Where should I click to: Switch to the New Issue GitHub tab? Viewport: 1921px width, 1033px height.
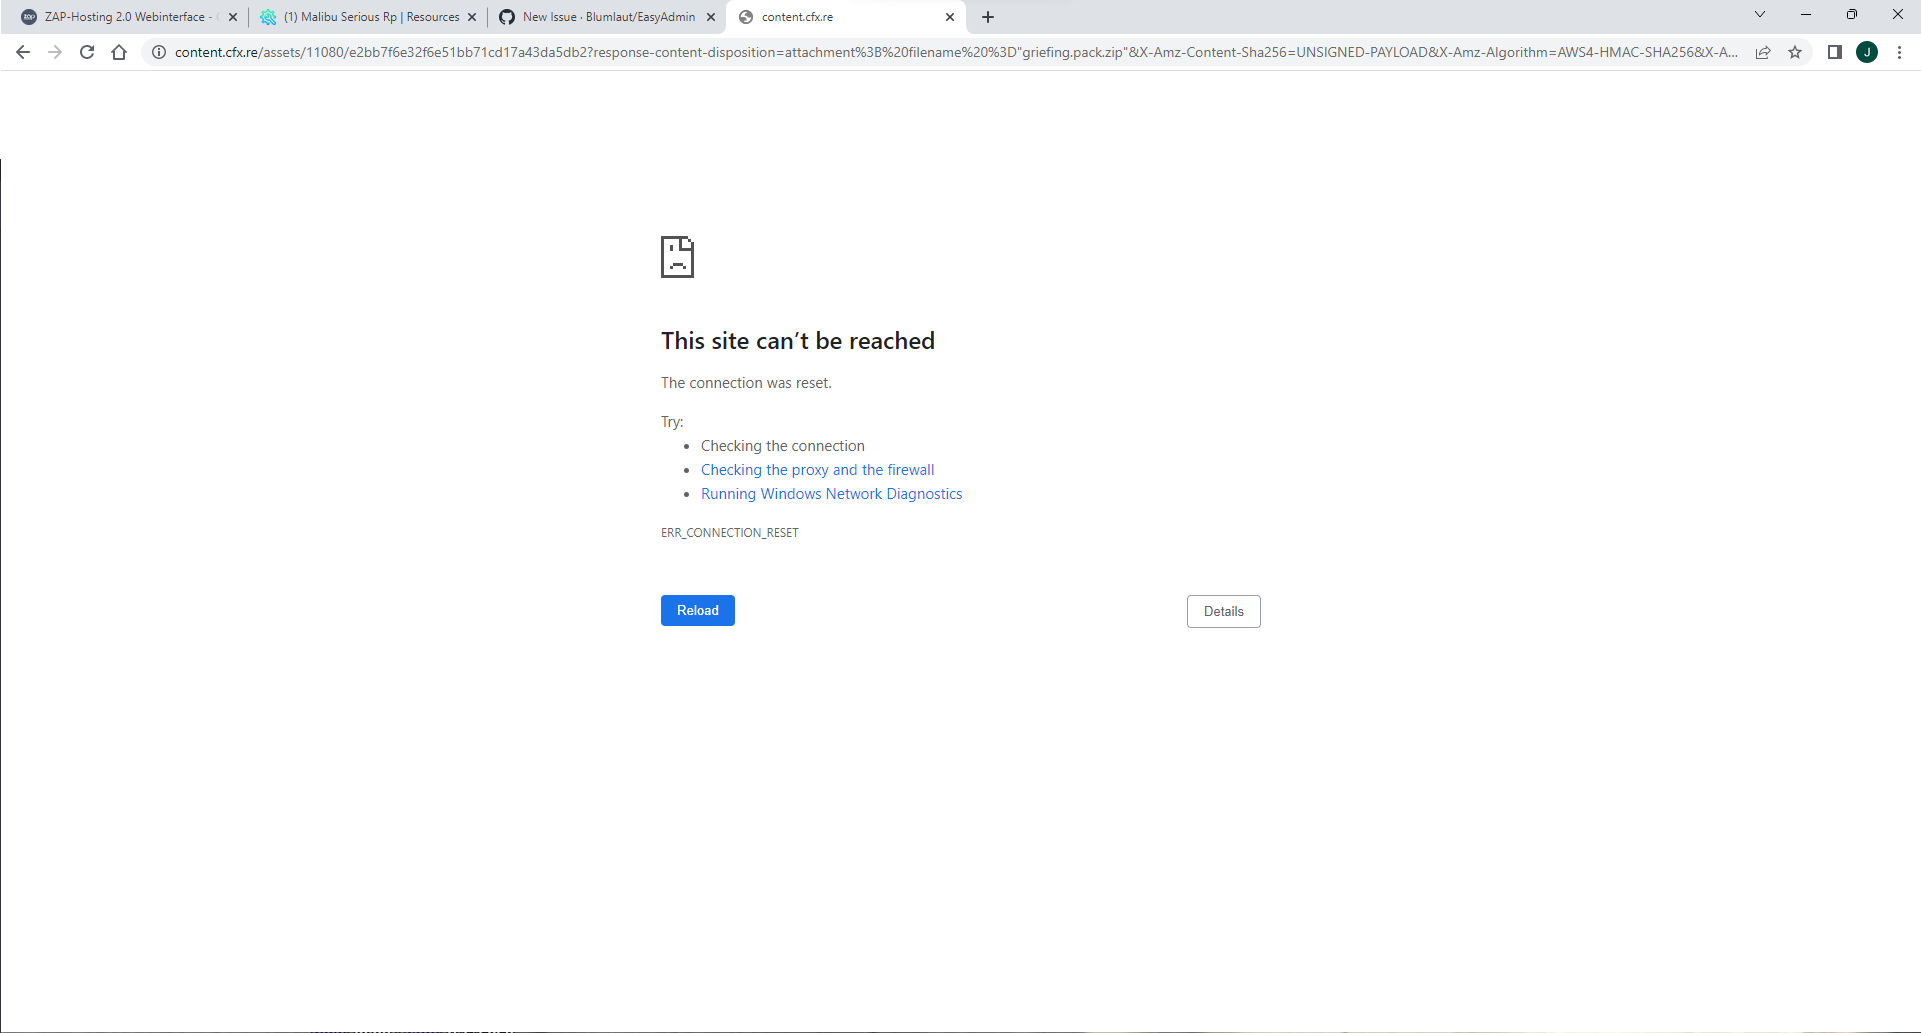click(600, 16)
